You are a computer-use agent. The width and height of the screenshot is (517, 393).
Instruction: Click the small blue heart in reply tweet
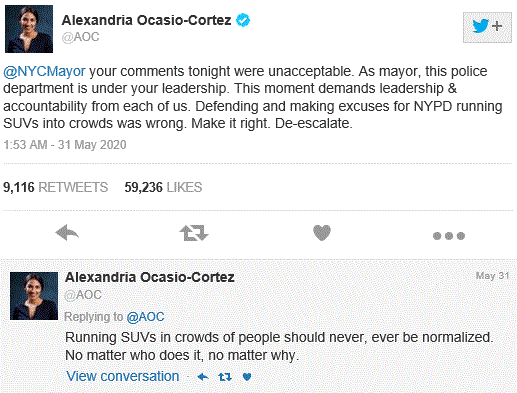[x=247, y=377]
